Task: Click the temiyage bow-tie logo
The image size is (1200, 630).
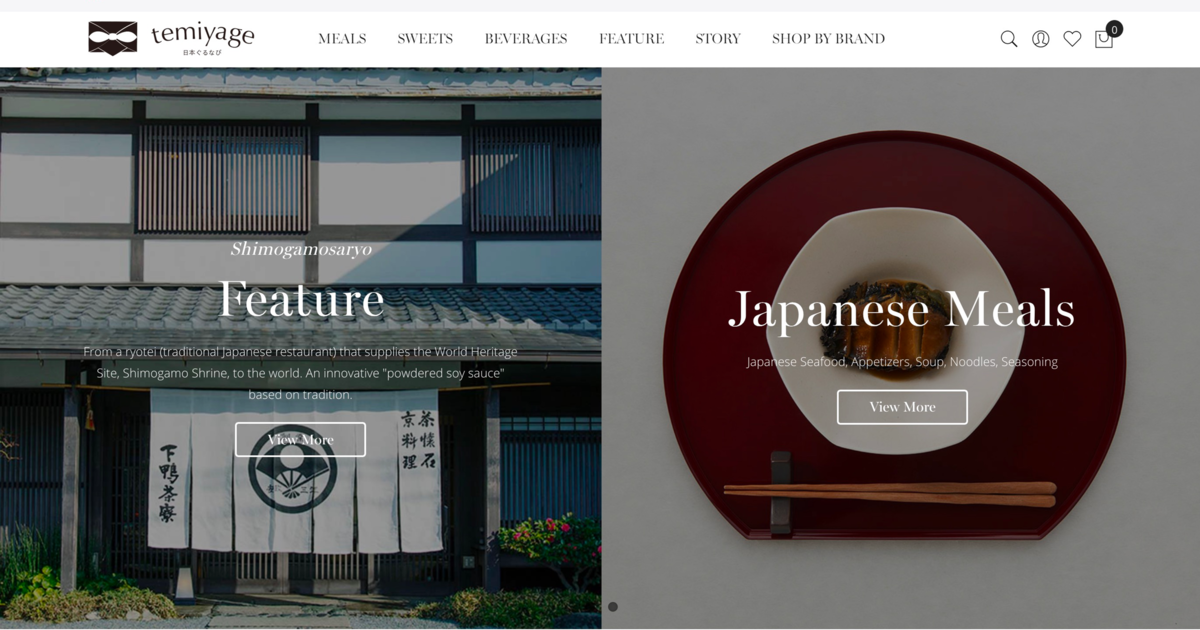Action: (x=113, y=38)
